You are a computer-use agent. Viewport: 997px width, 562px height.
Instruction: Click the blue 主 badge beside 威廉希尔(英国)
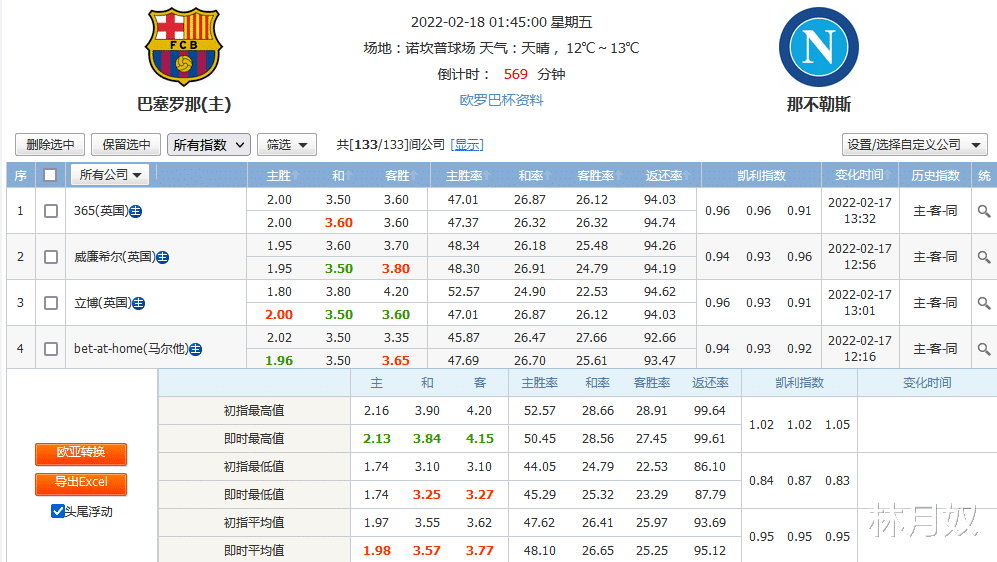pos(162,257)
